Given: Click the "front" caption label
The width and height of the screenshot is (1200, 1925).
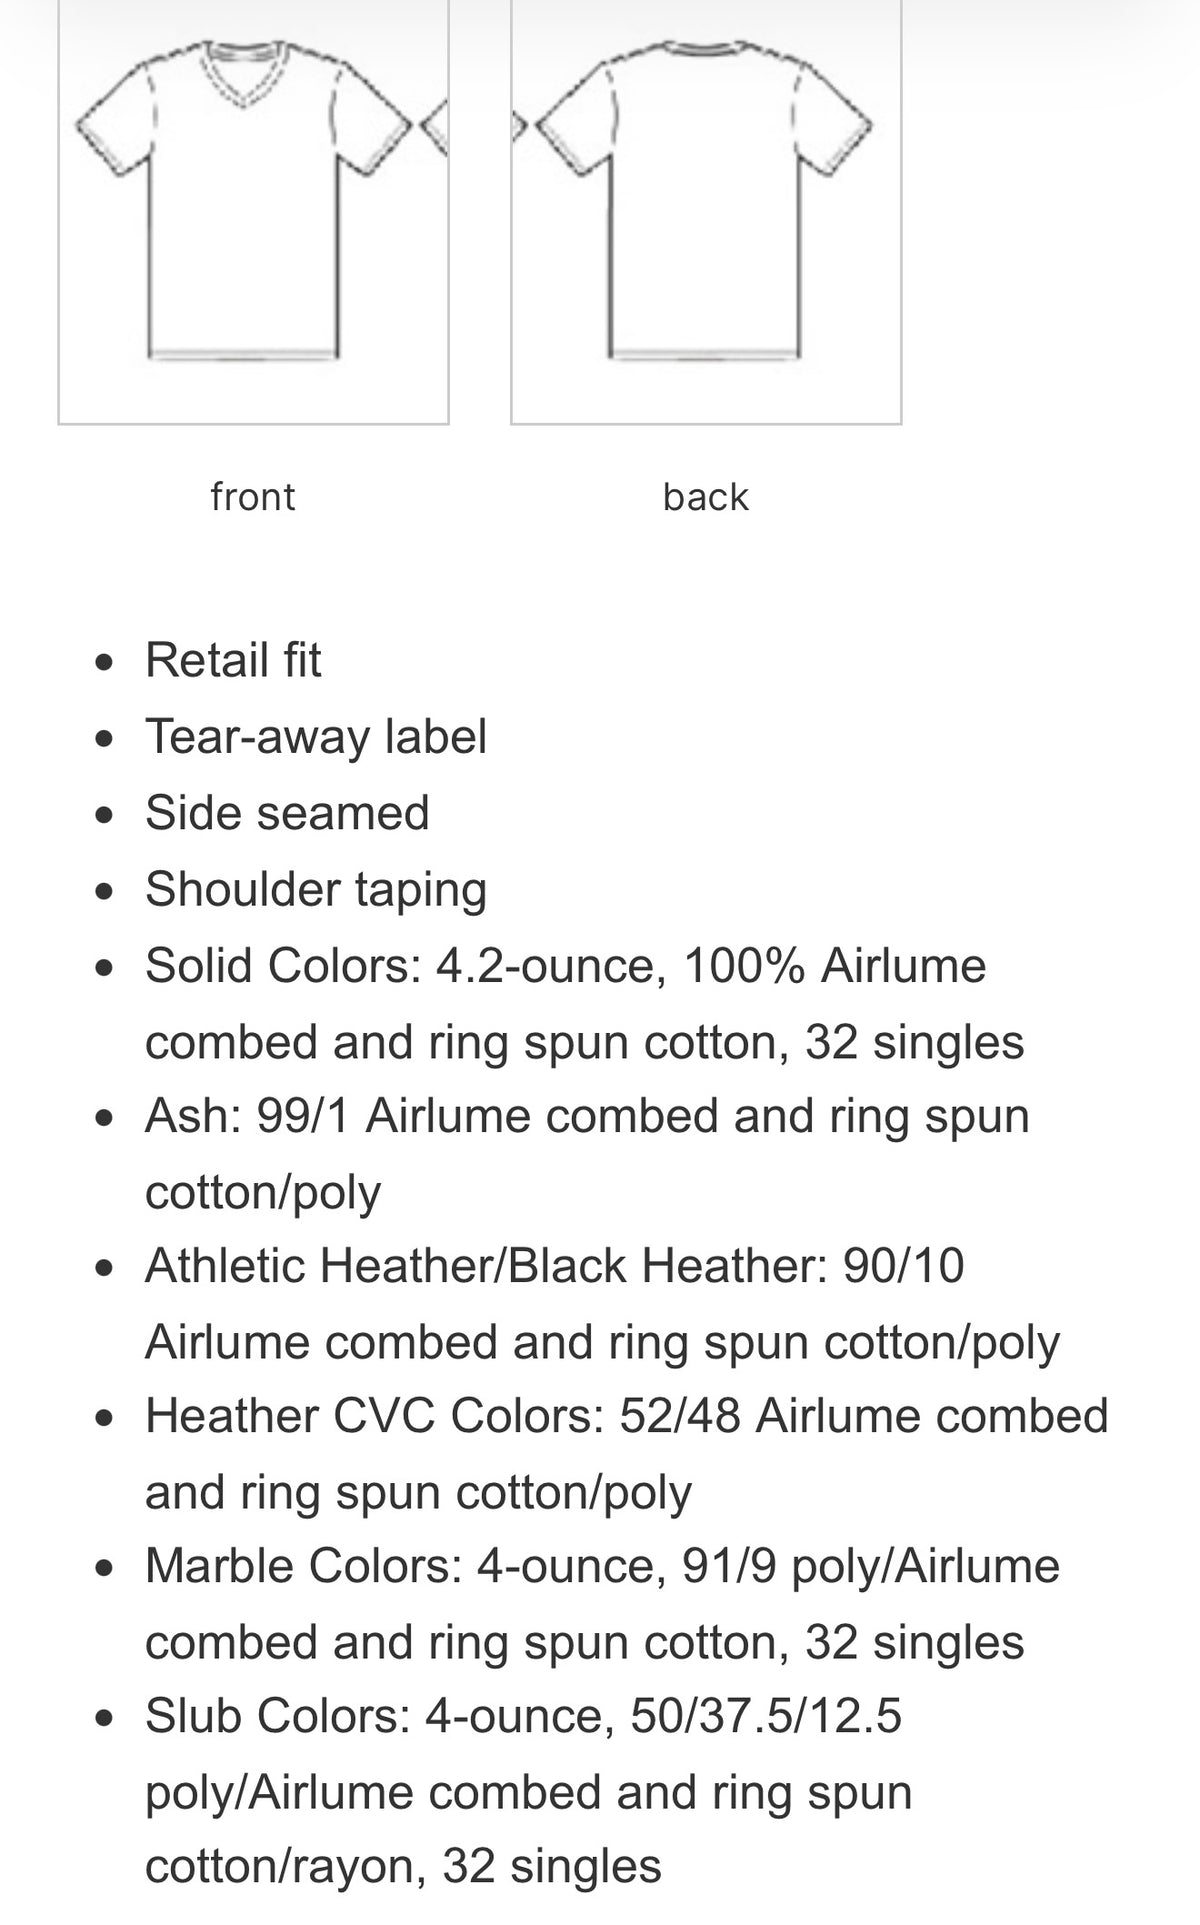Looking at the screenshot, I should point(253,496).
